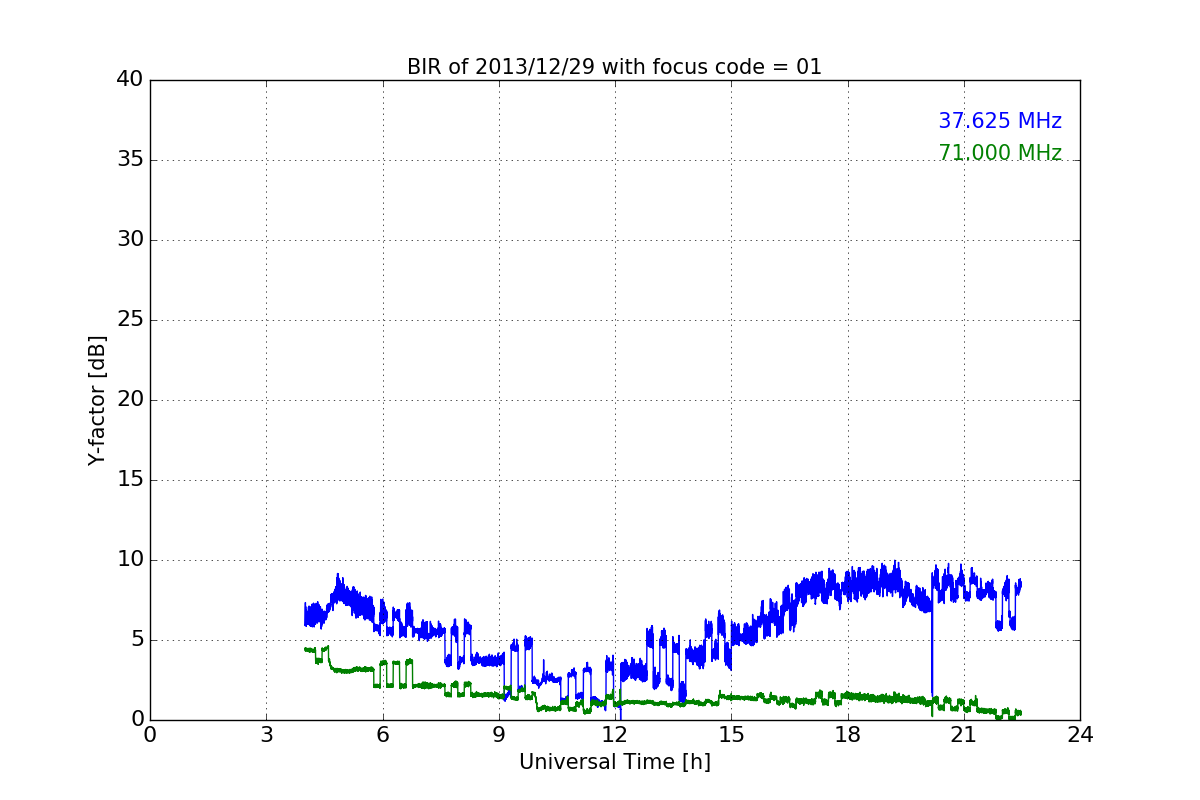Click the x-axis tick label 18
This screenshot has width=1200, height=800.
tap(847, 735)
